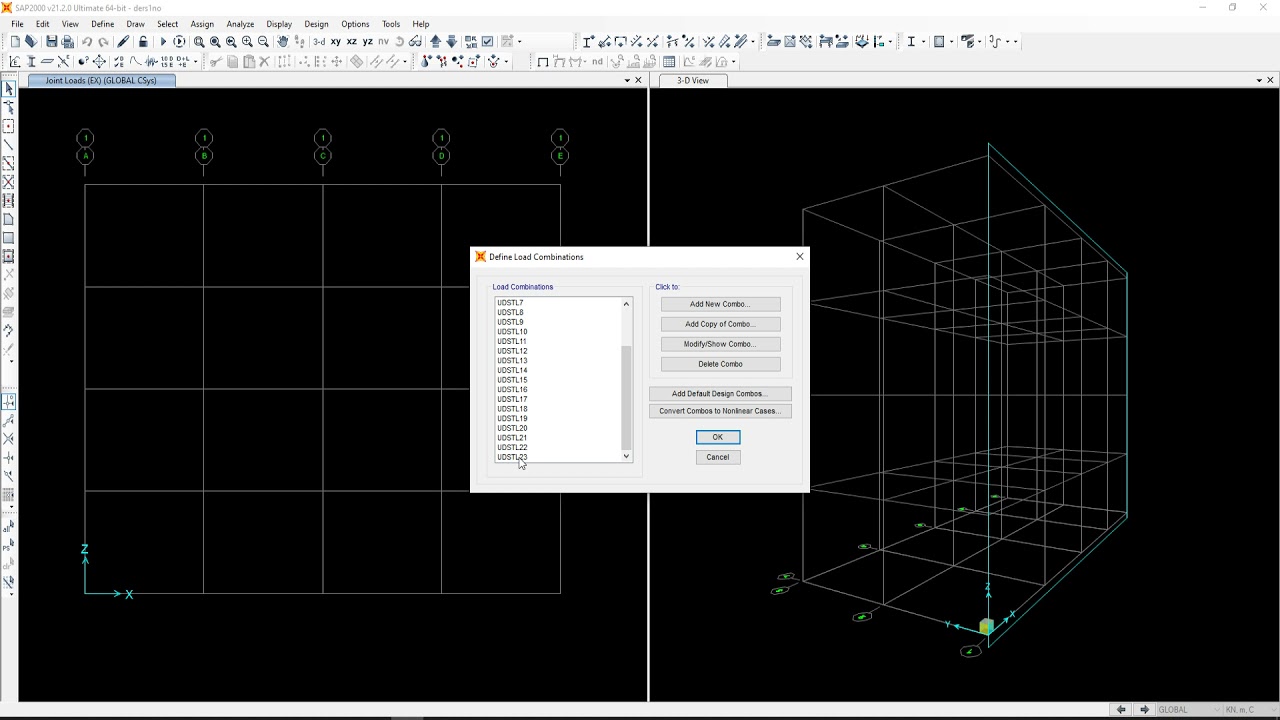Cancel the Define Load Combinations dialog

tap(718, 457)
